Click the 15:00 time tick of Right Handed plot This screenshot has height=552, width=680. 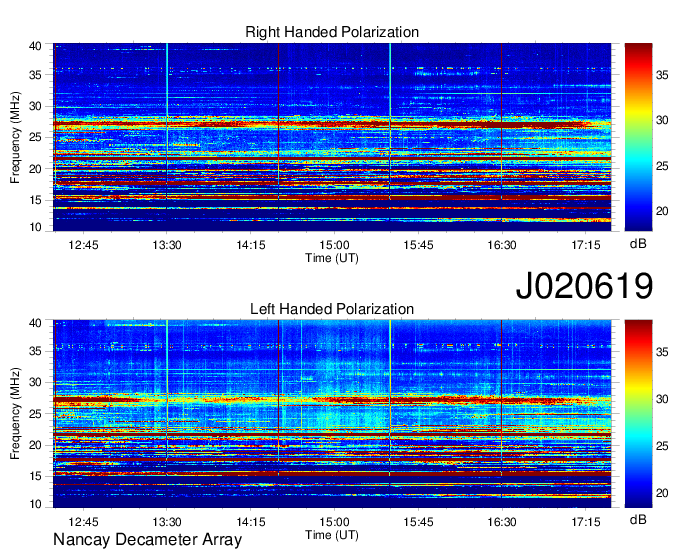tap(334, 245)
